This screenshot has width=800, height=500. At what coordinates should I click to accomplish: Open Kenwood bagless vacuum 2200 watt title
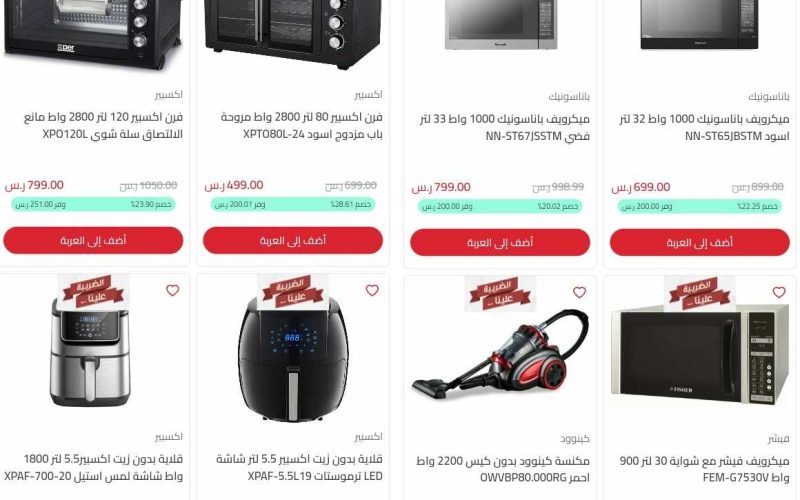(503, 469)
